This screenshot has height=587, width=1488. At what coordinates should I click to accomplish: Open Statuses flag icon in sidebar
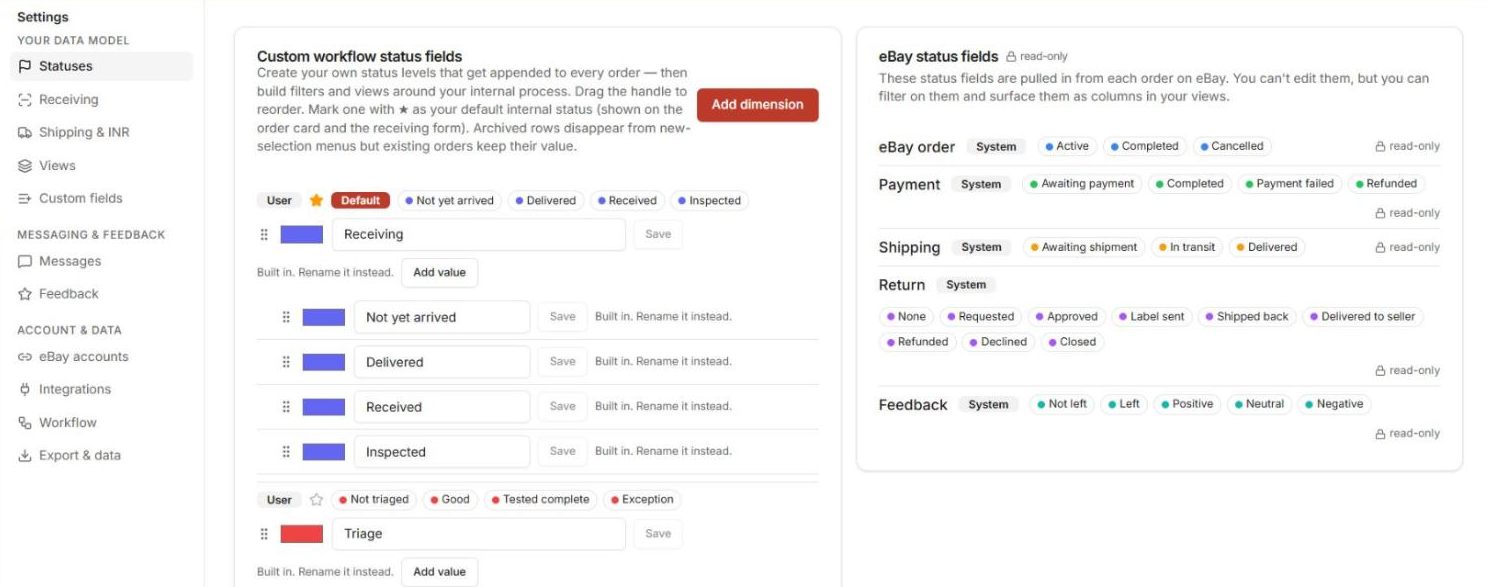[x=25, y=66]
